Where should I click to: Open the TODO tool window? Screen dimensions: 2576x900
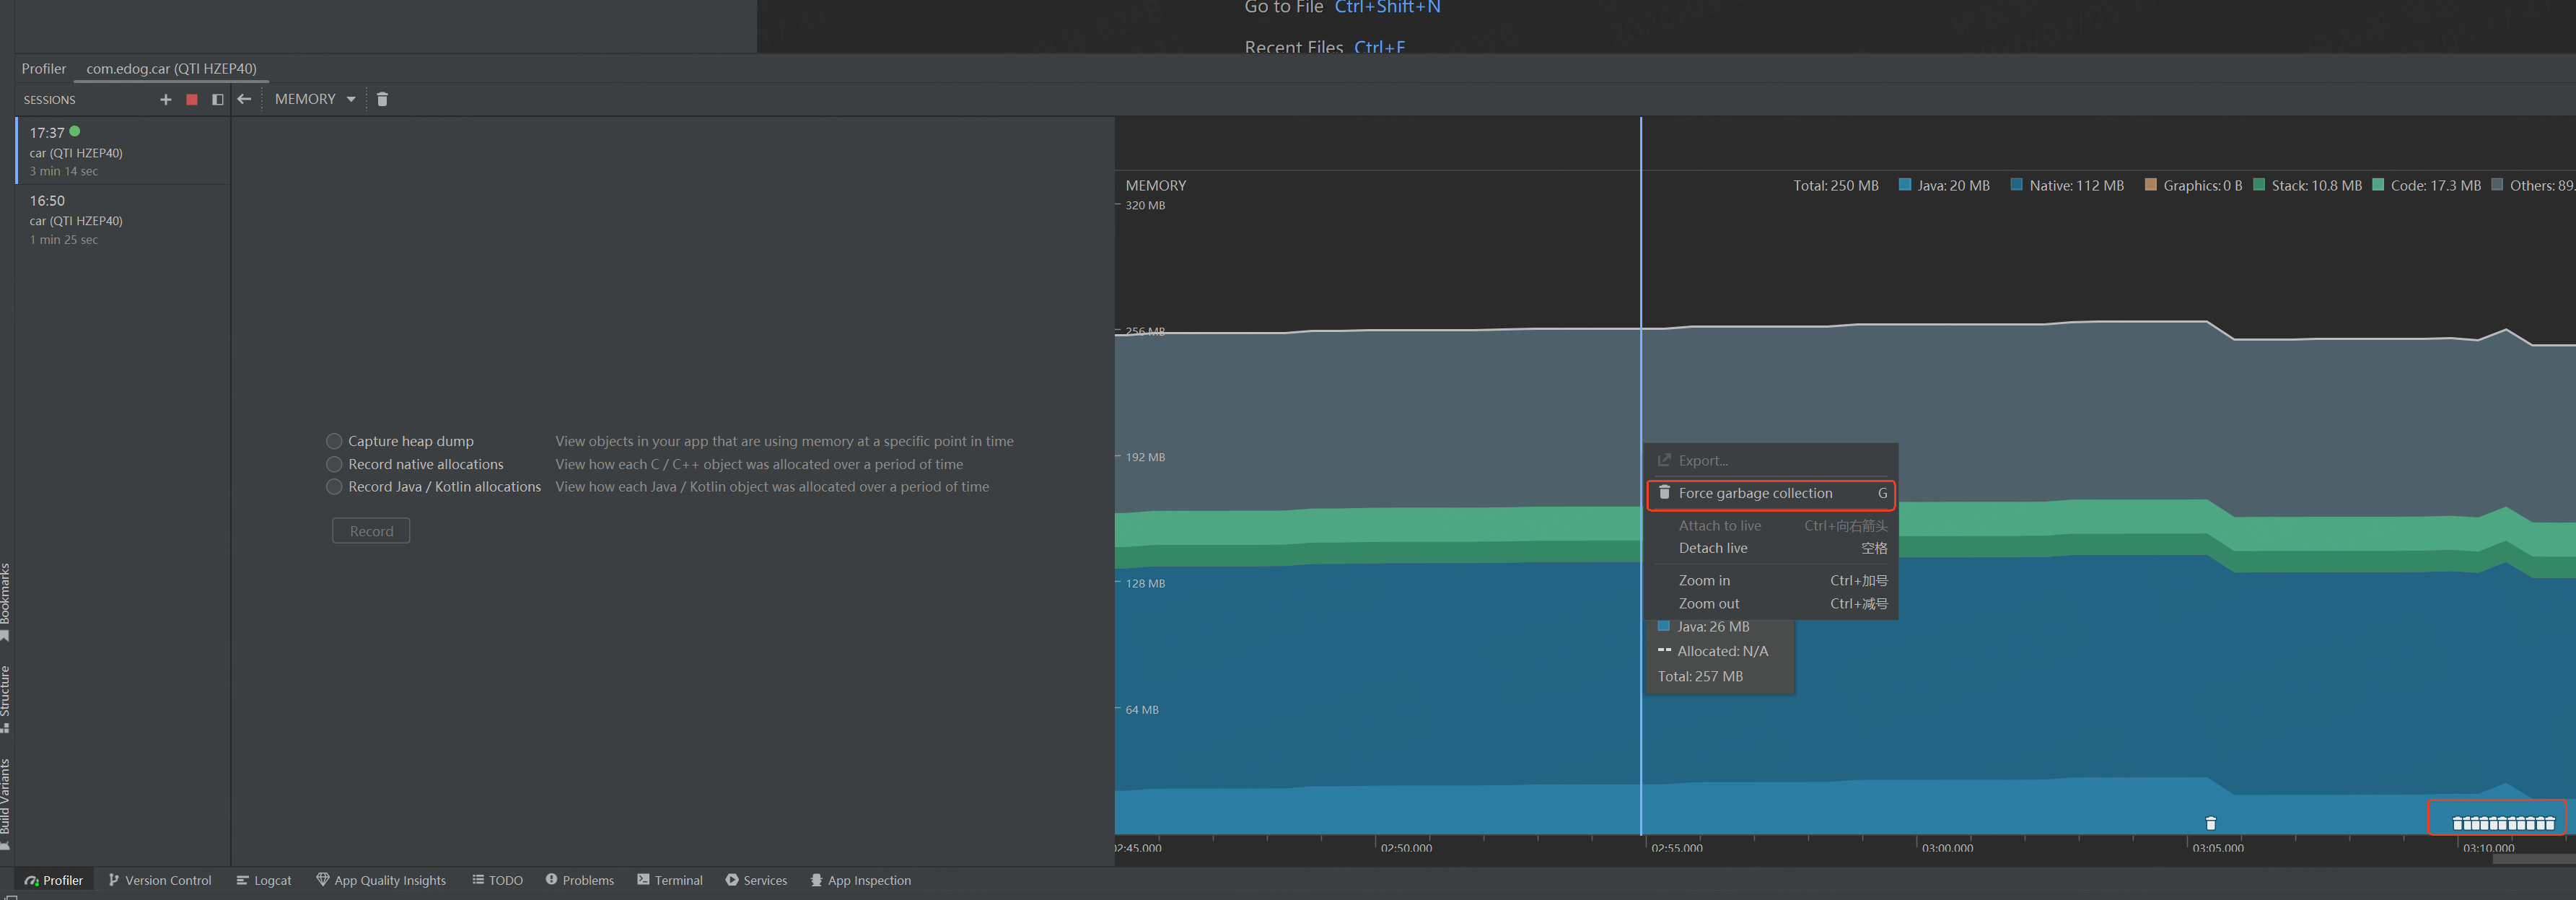point(498,880)
